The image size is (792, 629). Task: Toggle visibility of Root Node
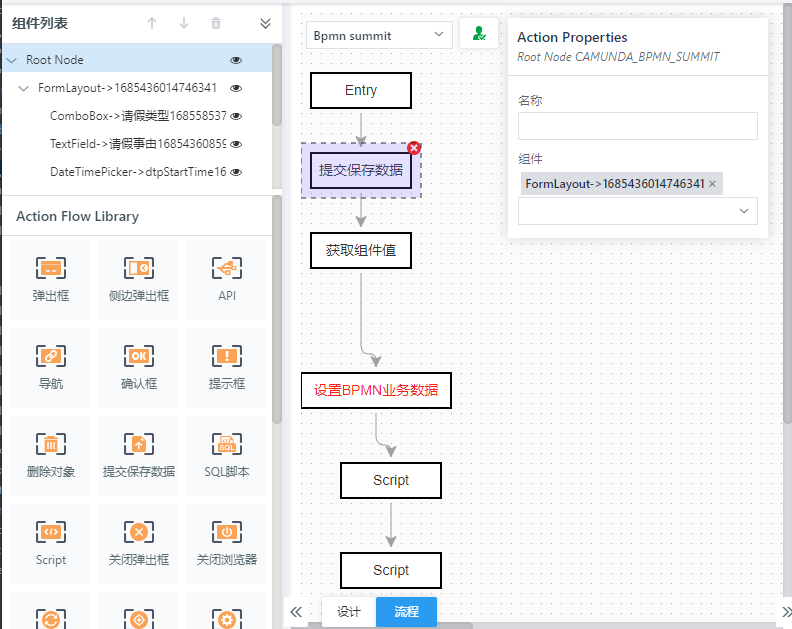click(236, 60)
